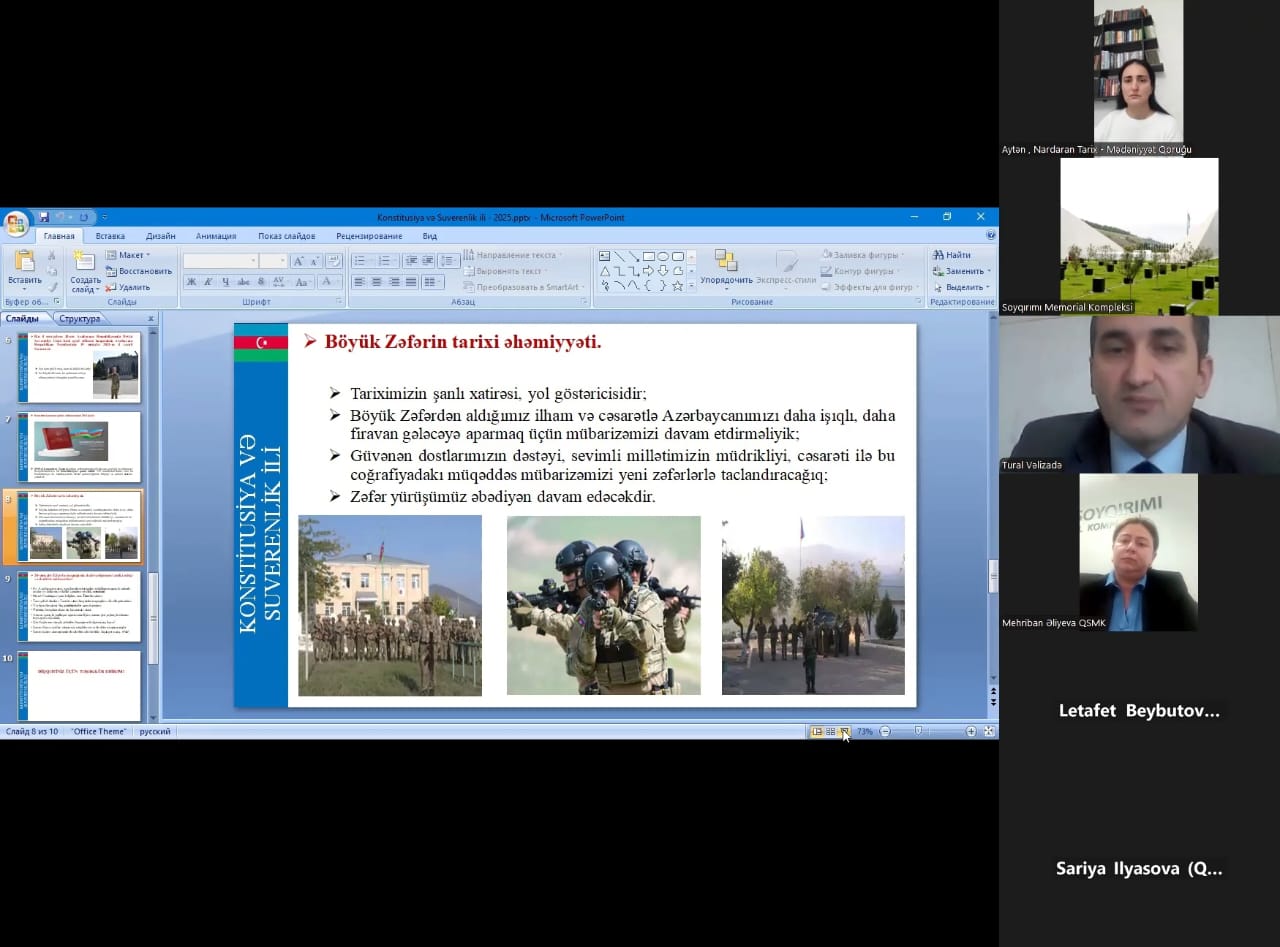The image size is (1280, 947).
Task: Select the star shape in shapes gallery
Action: (x=677, y=286)
